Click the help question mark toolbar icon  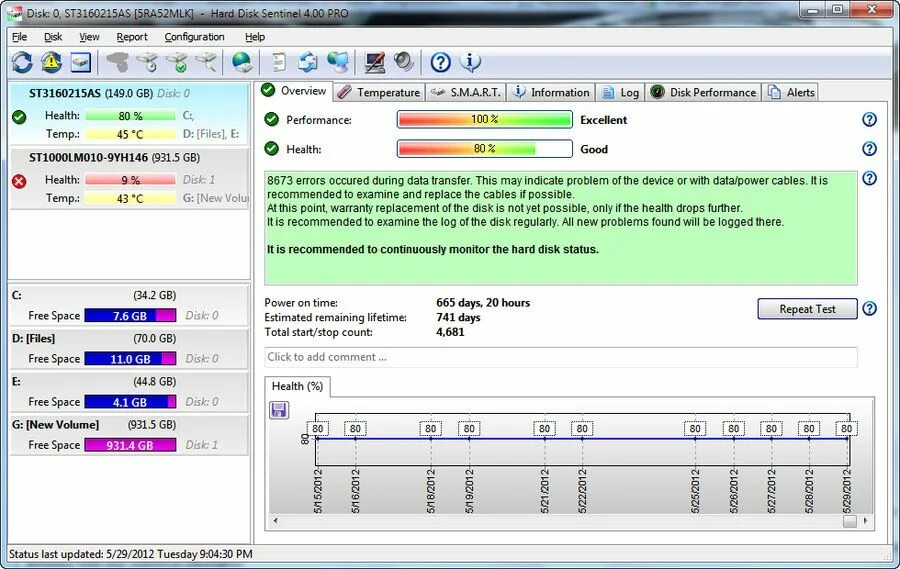440,62
